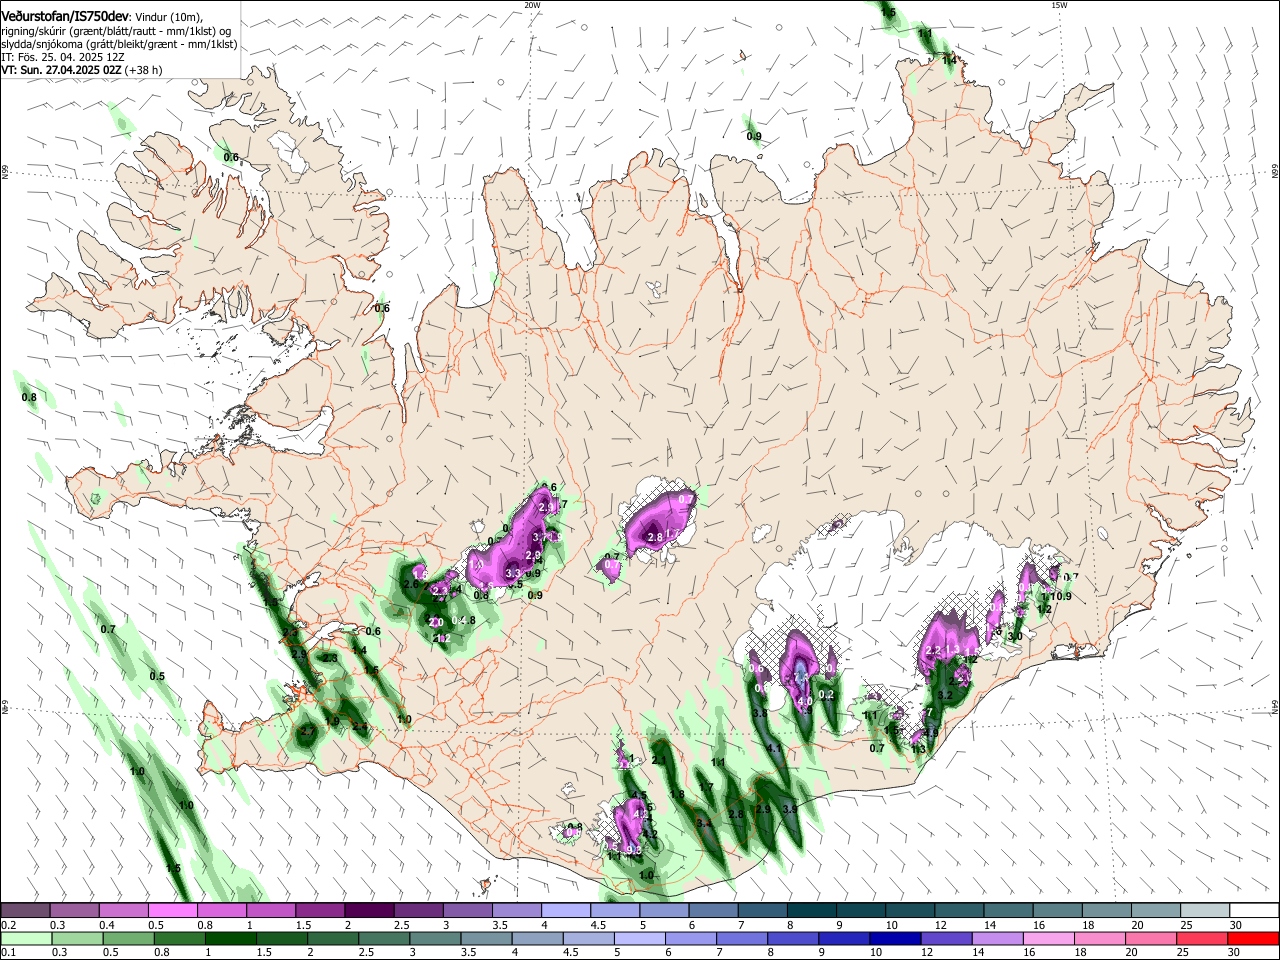The width and height of the screenshot is (1280, 960).
Task: Click the 0.9 value off the north coast
Action: pyautogui.click(x=754, y=137)
